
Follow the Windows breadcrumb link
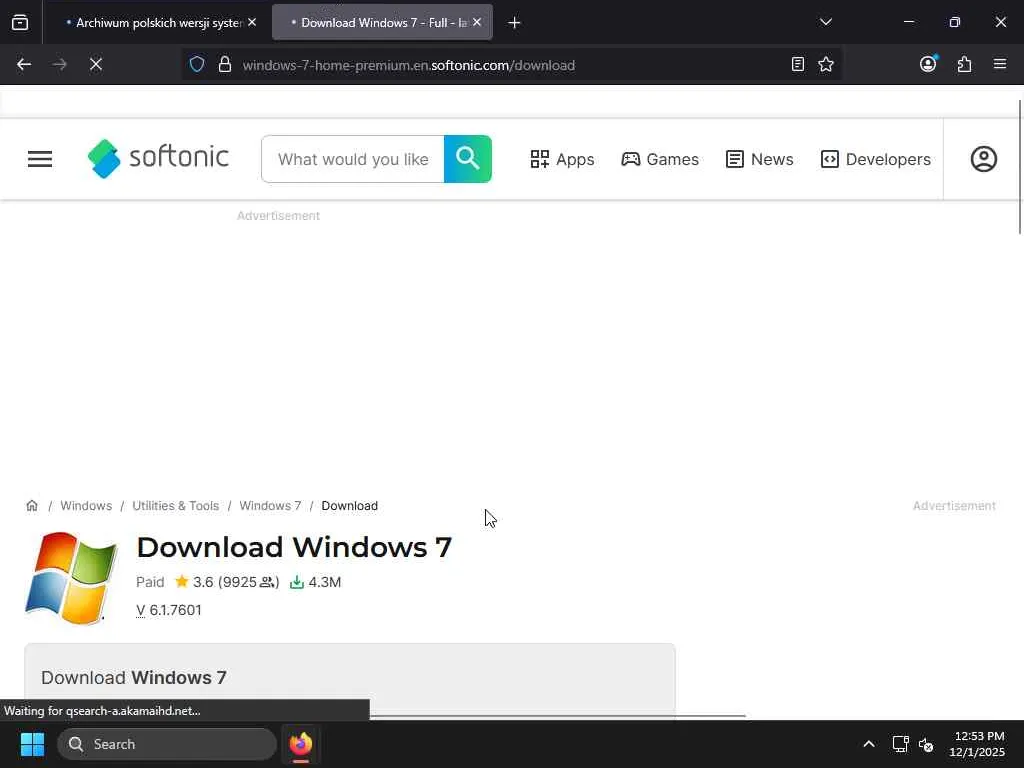[86, 505]
